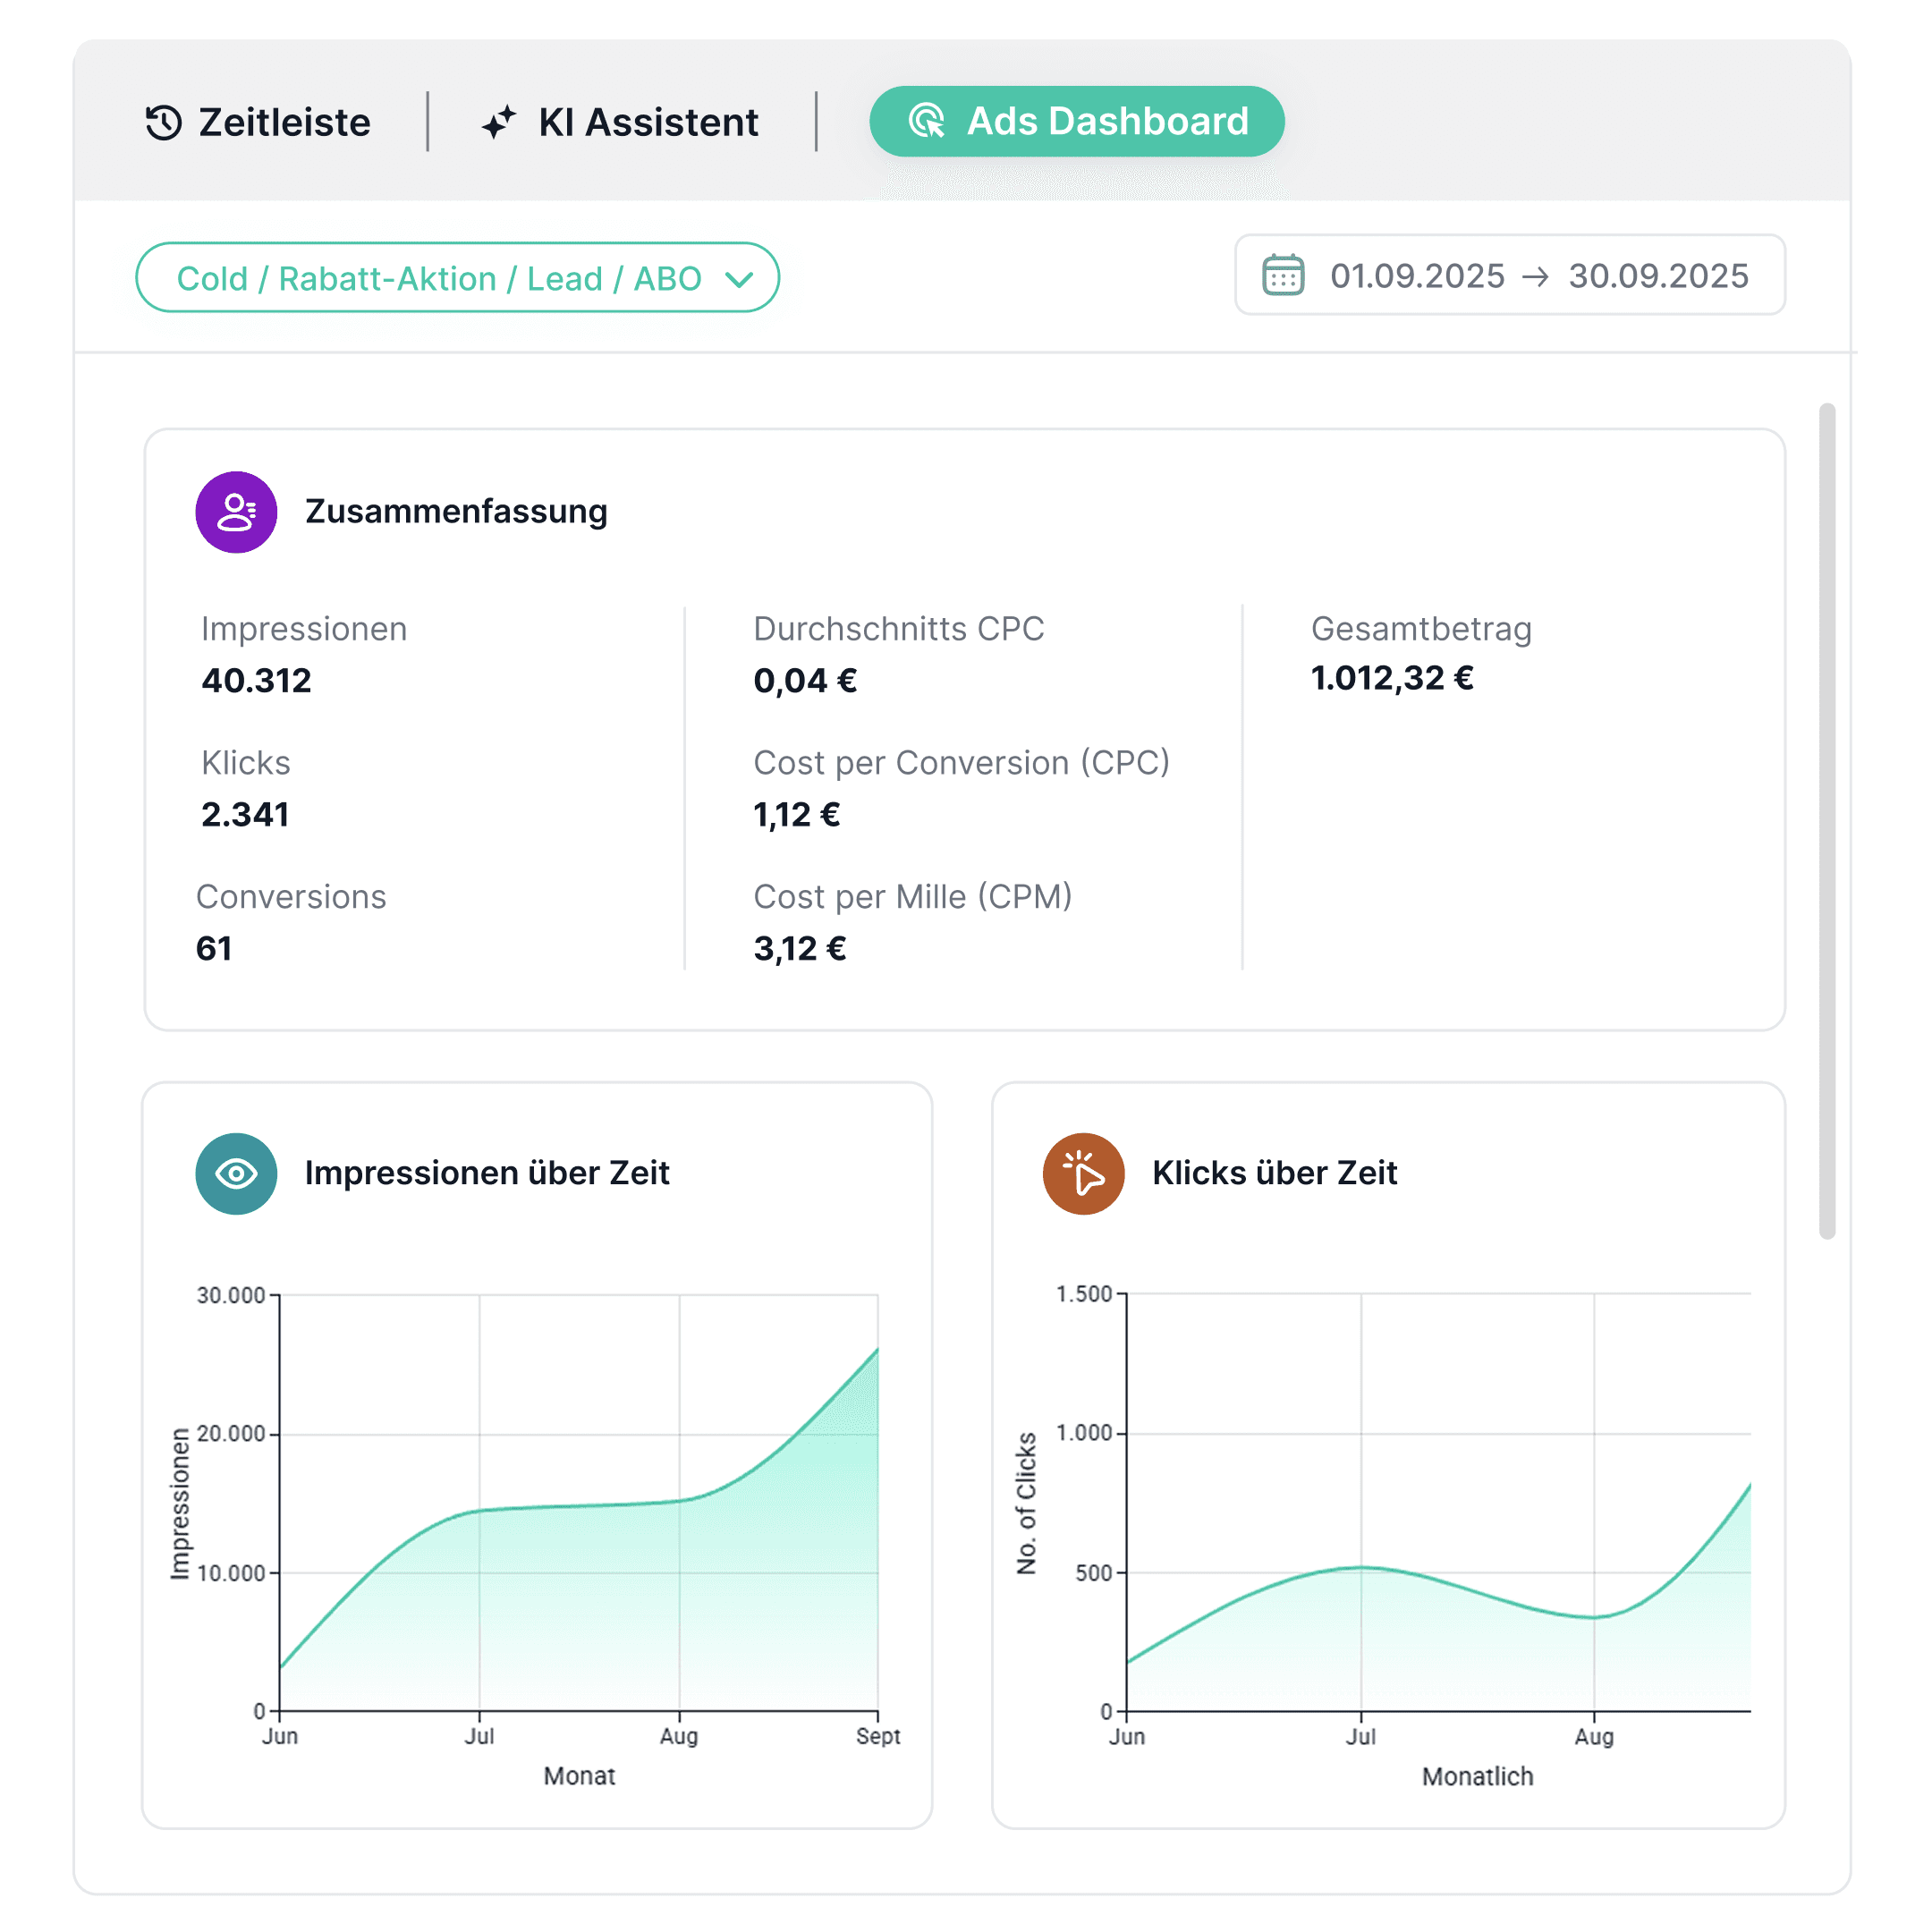The image size is (1932, 1932).
Task: Click the end date 30.09.2025
Action: (1658, 276)
